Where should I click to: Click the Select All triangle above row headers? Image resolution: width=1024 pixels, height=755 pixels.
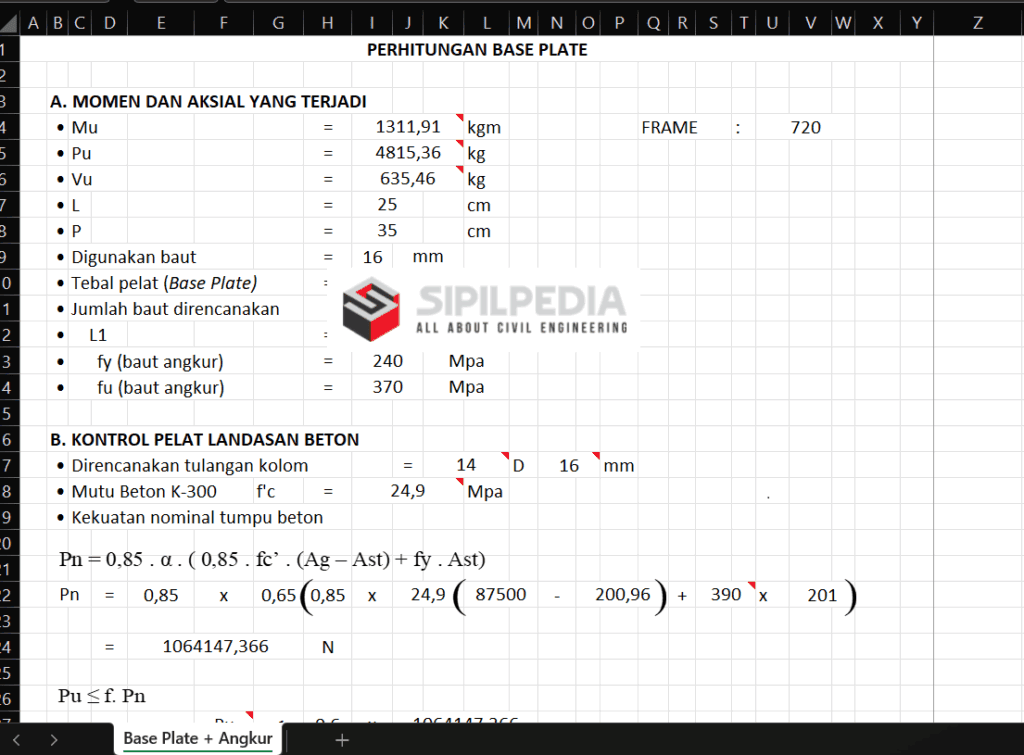tap(9, 21)
